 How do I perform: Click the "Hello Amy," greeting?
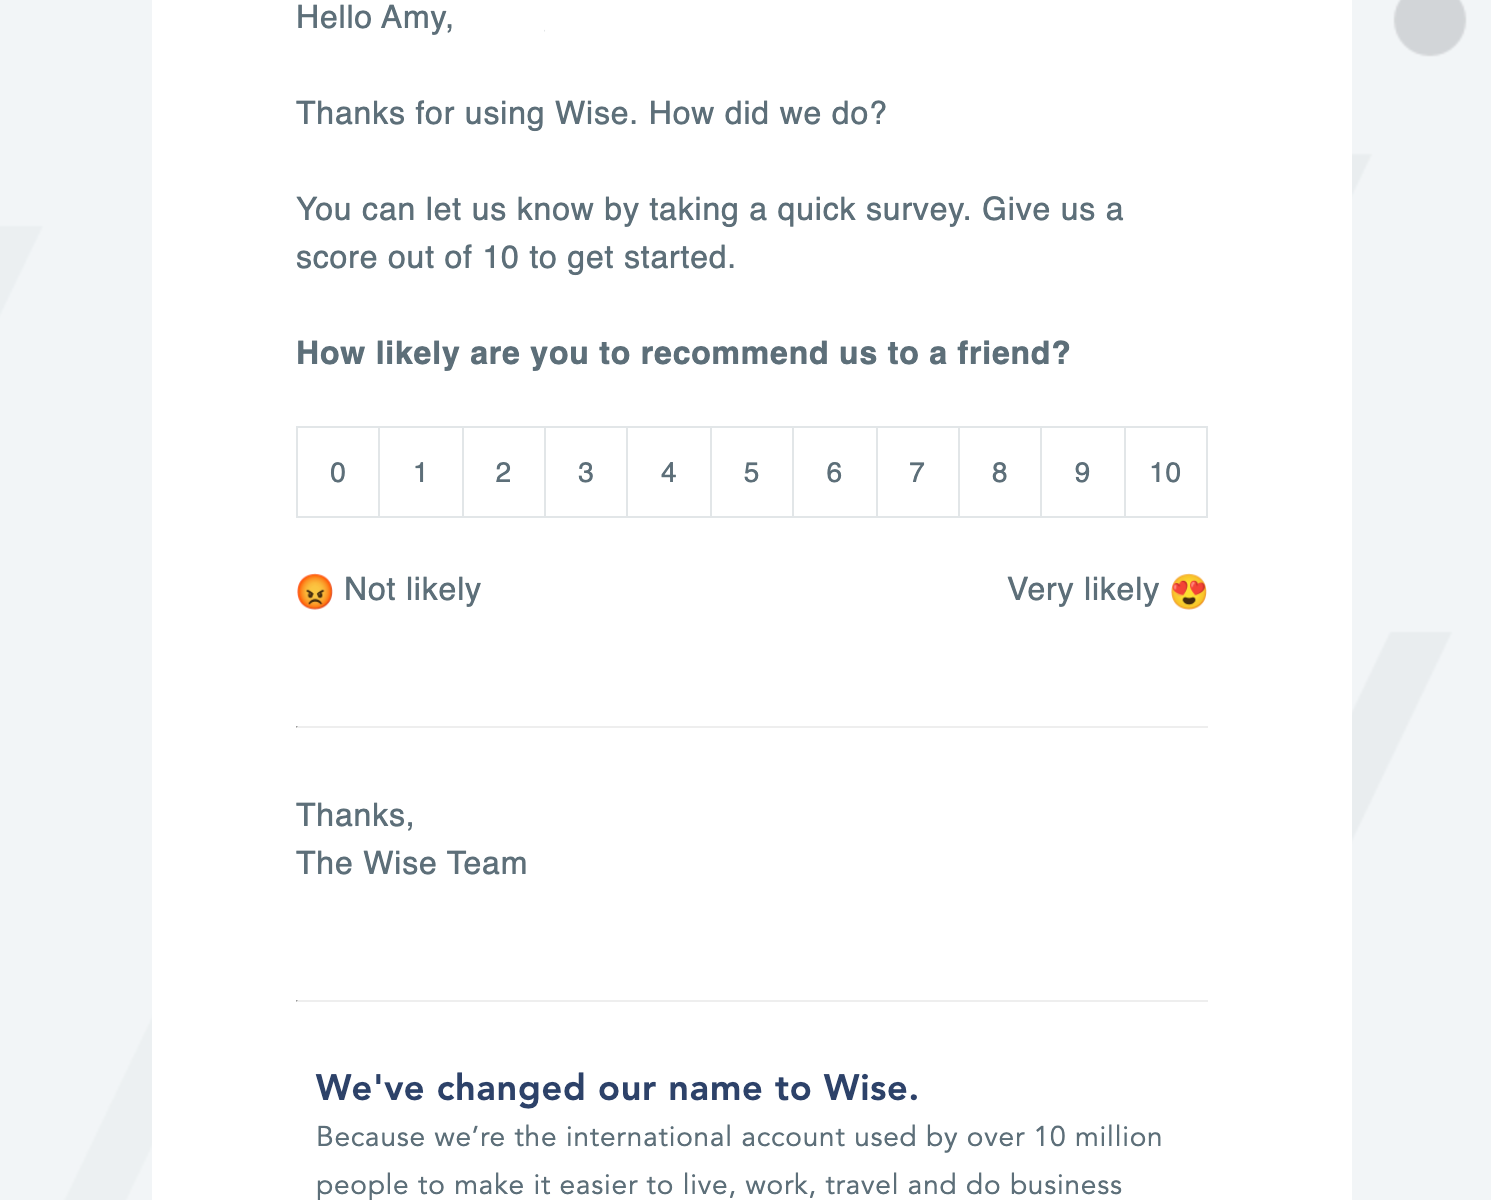(375, 18)
